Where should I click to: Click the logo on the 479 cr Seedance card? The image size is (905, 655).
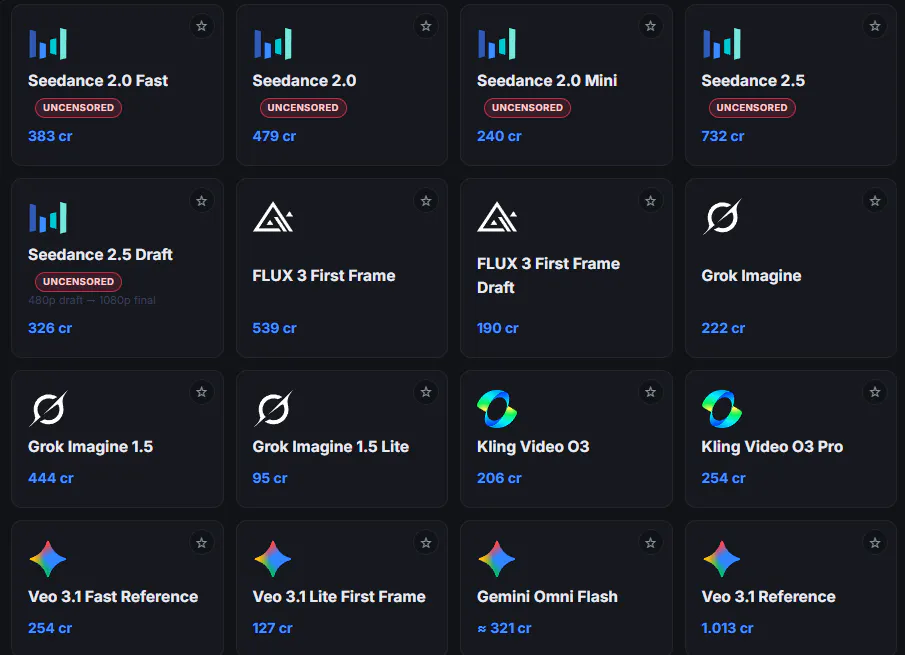[272, 44]
